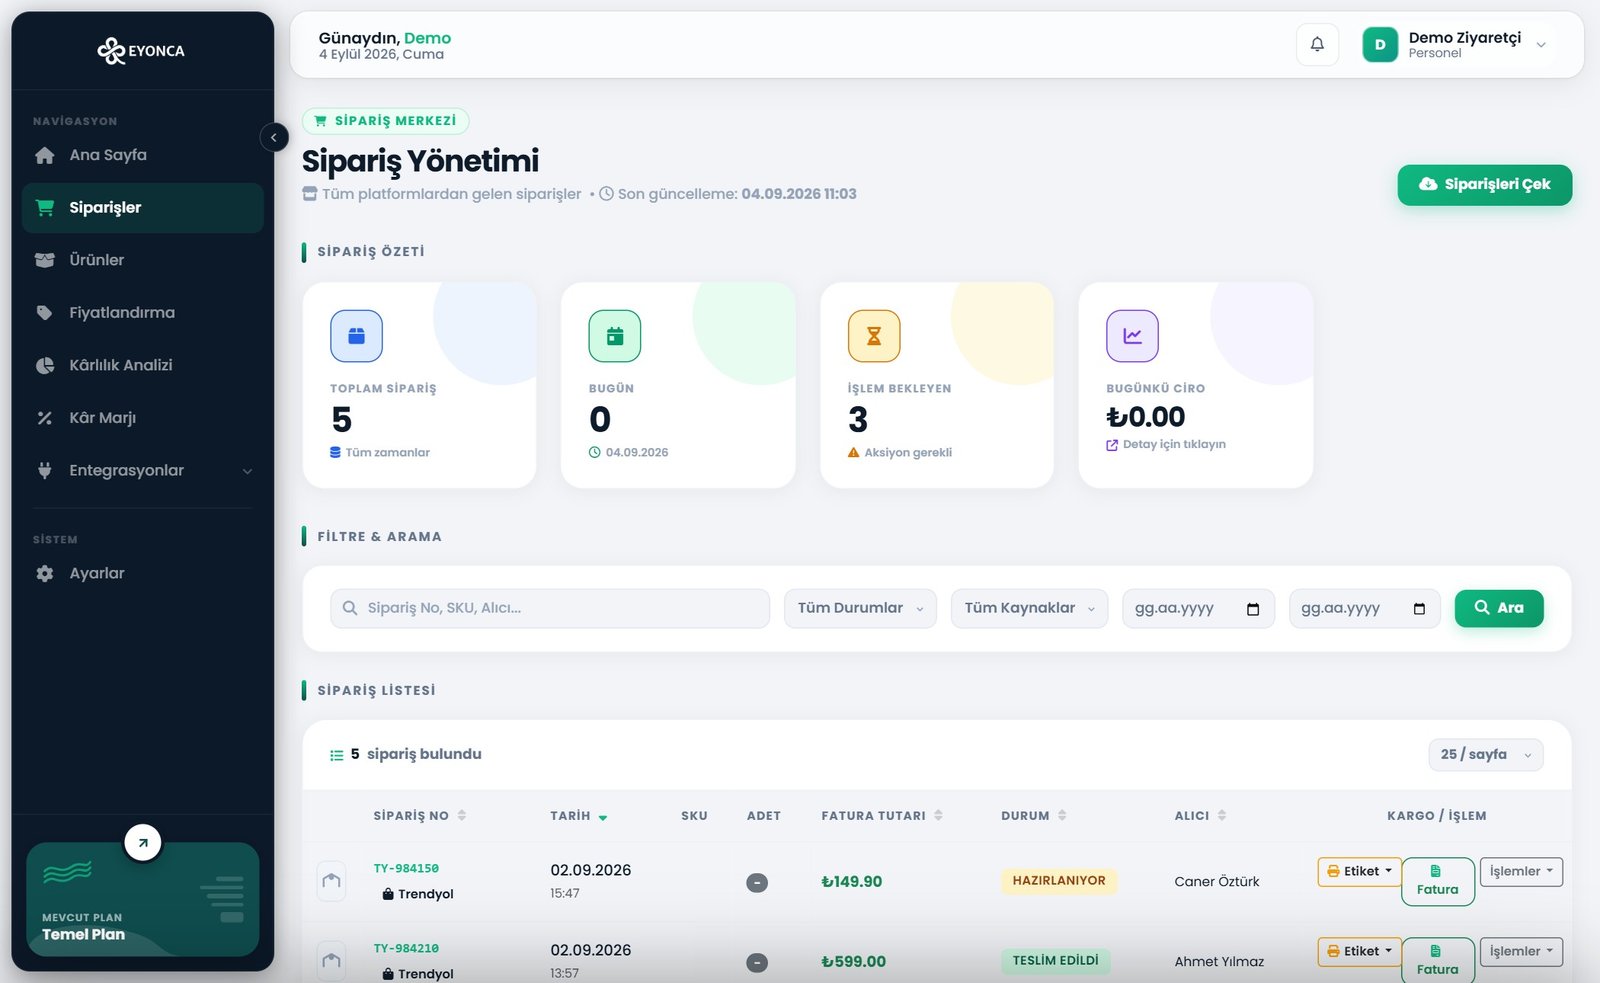
Task: Open the Tüm Kaynaklar dropdown
Action: (1029, 608)
